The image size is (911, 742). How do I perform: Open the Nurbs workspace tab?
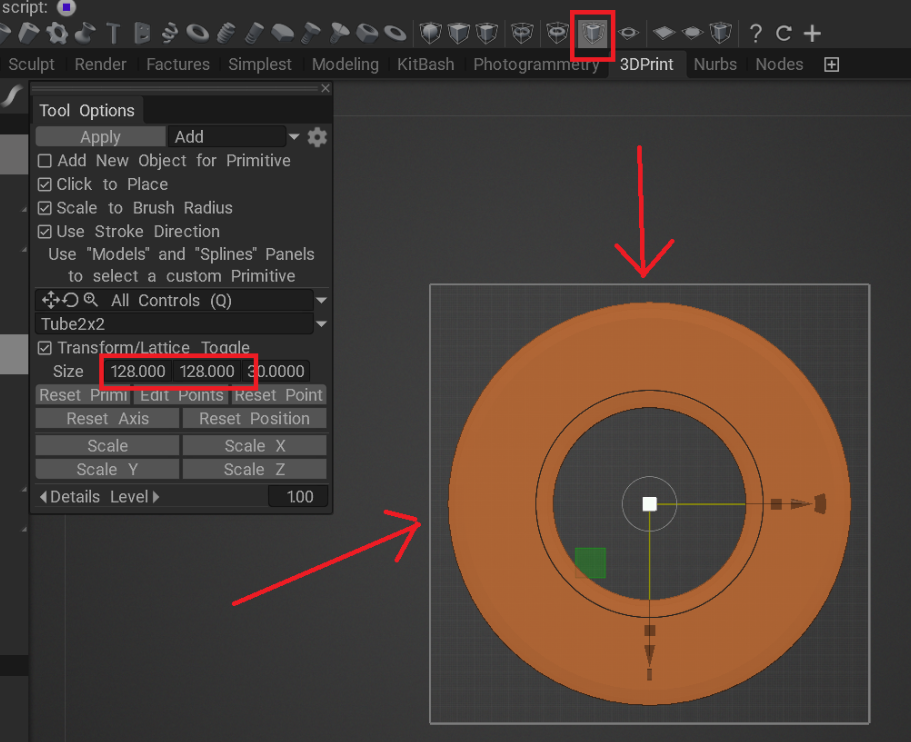click(x=715, y=64)
